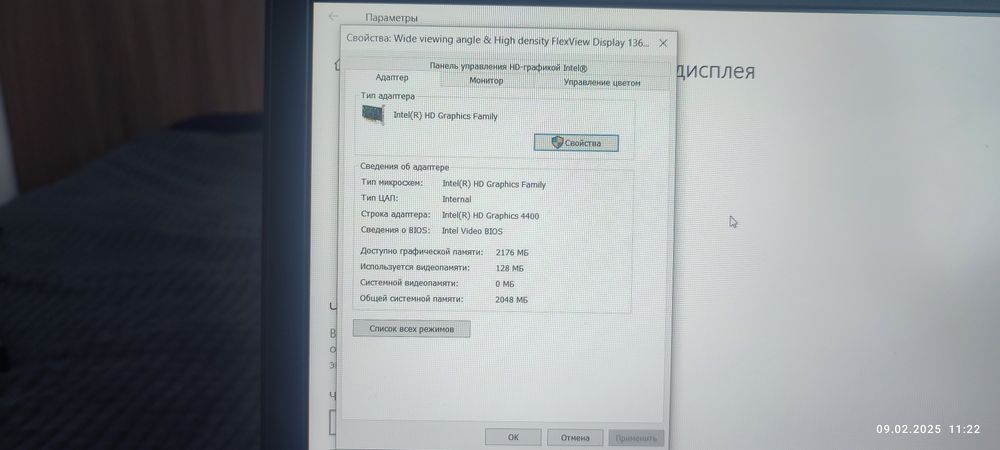This screenshot has width=1000, height=450.
Task: Click the Сведения о BIOS label
Action: coord(395,230)
